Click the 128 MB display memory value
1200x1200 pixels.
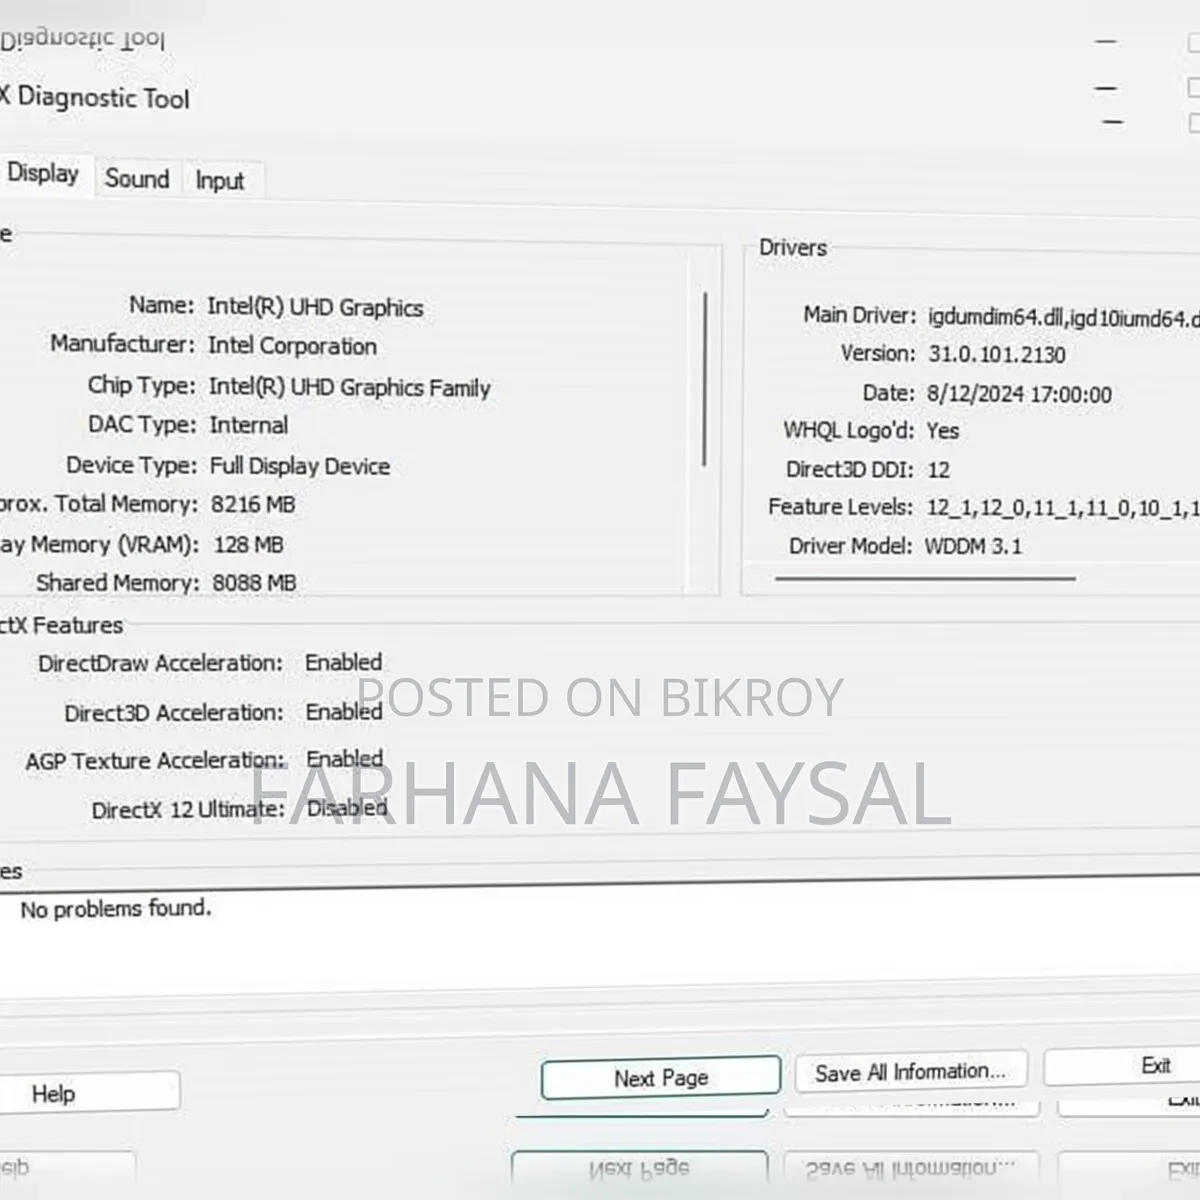pos(248,545)
